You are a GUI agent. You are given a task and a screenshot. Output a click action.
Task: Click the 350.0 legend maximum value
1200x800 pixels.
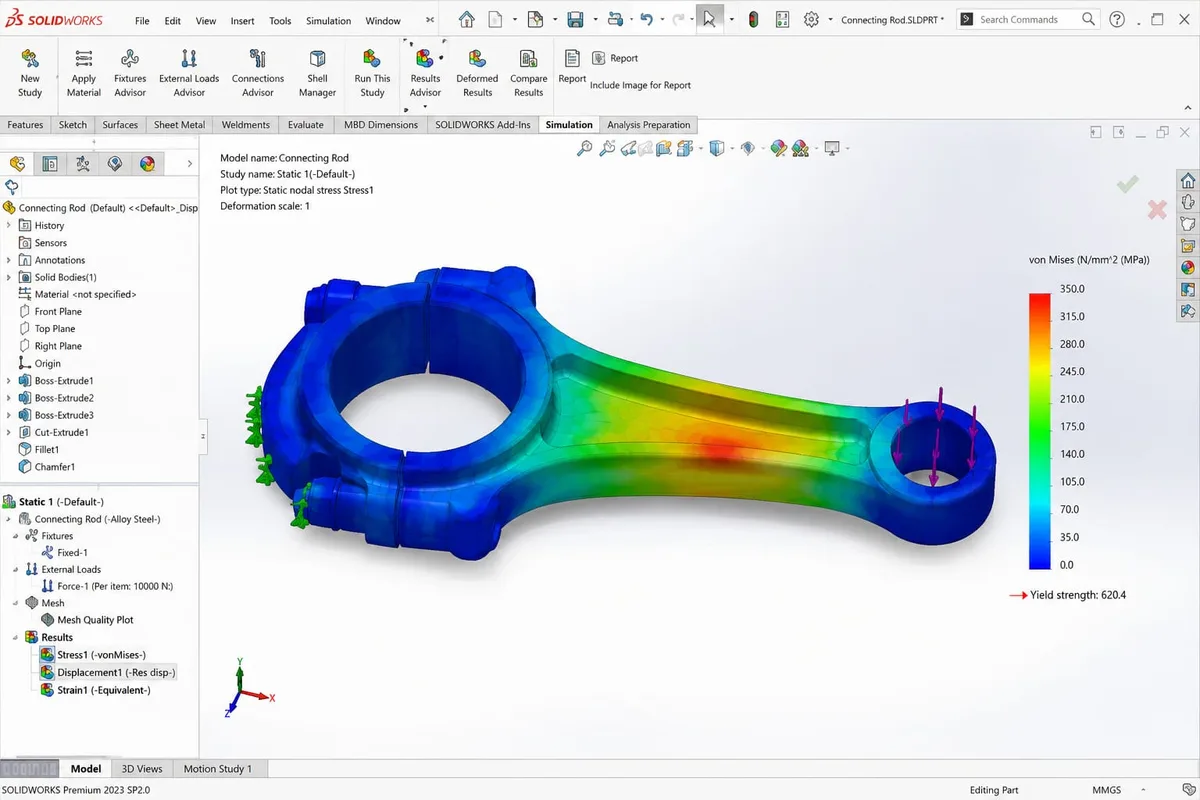coord(1072,289)
